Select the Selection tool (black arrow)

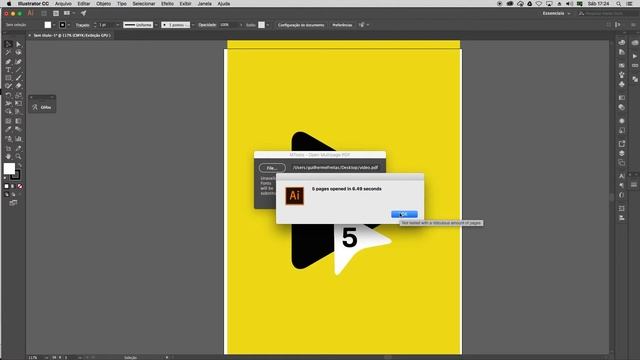(x=9, y=44)
